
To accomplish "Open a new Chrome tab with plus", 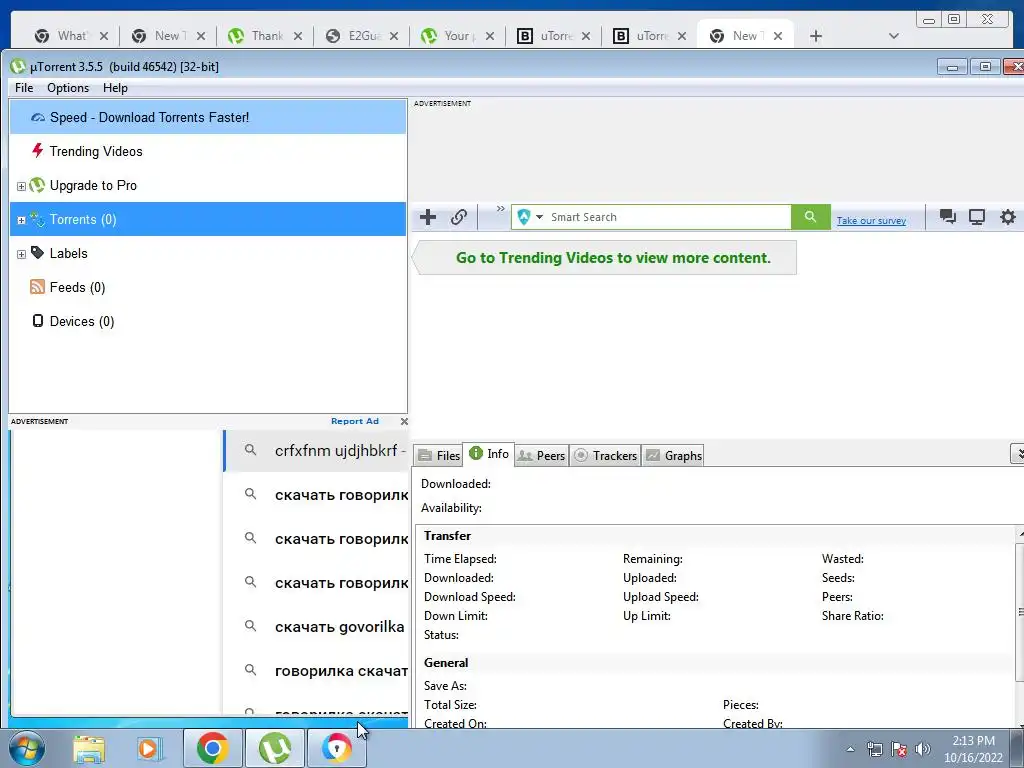I will [x=816, y=36].
